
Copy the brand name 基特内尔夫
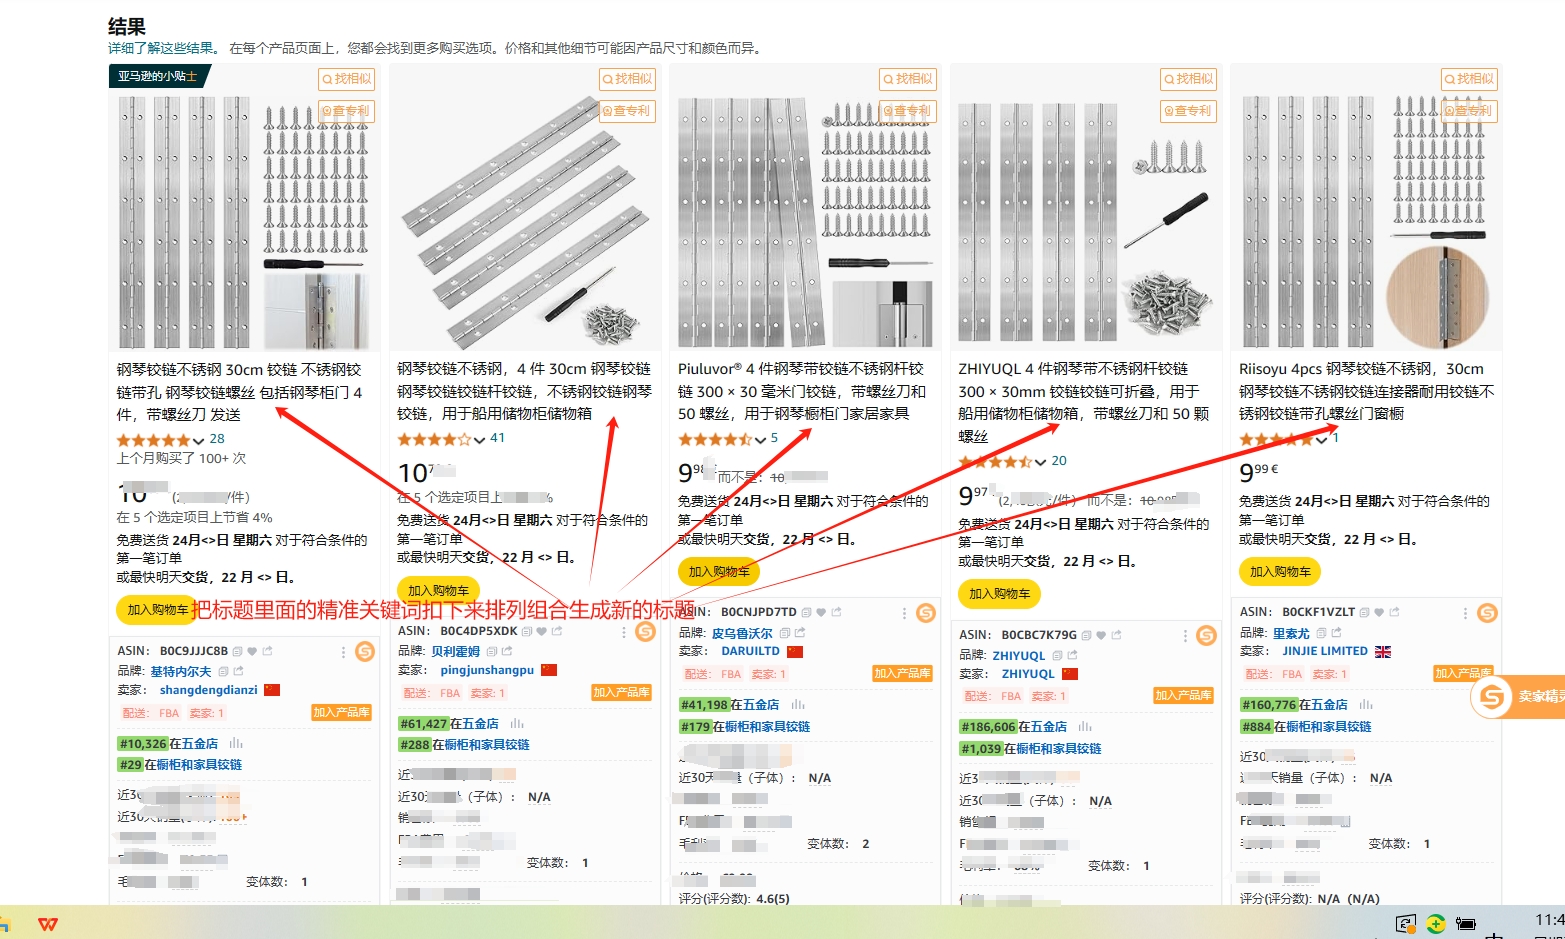(223, 672)
